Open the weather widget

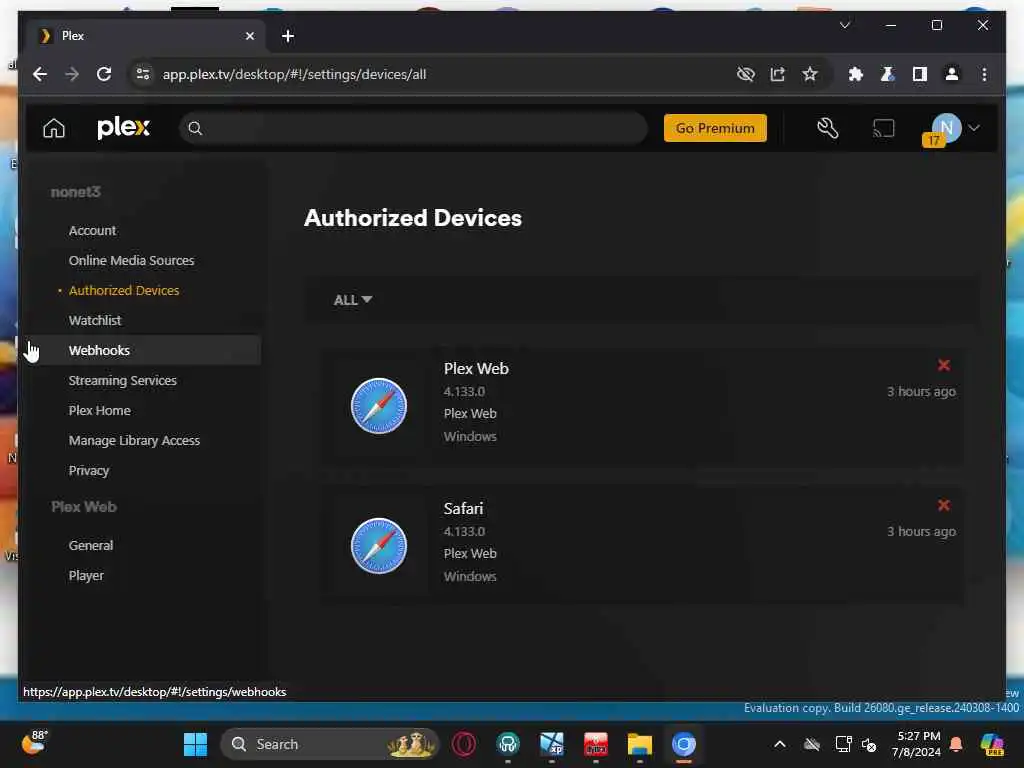(34, 743)
